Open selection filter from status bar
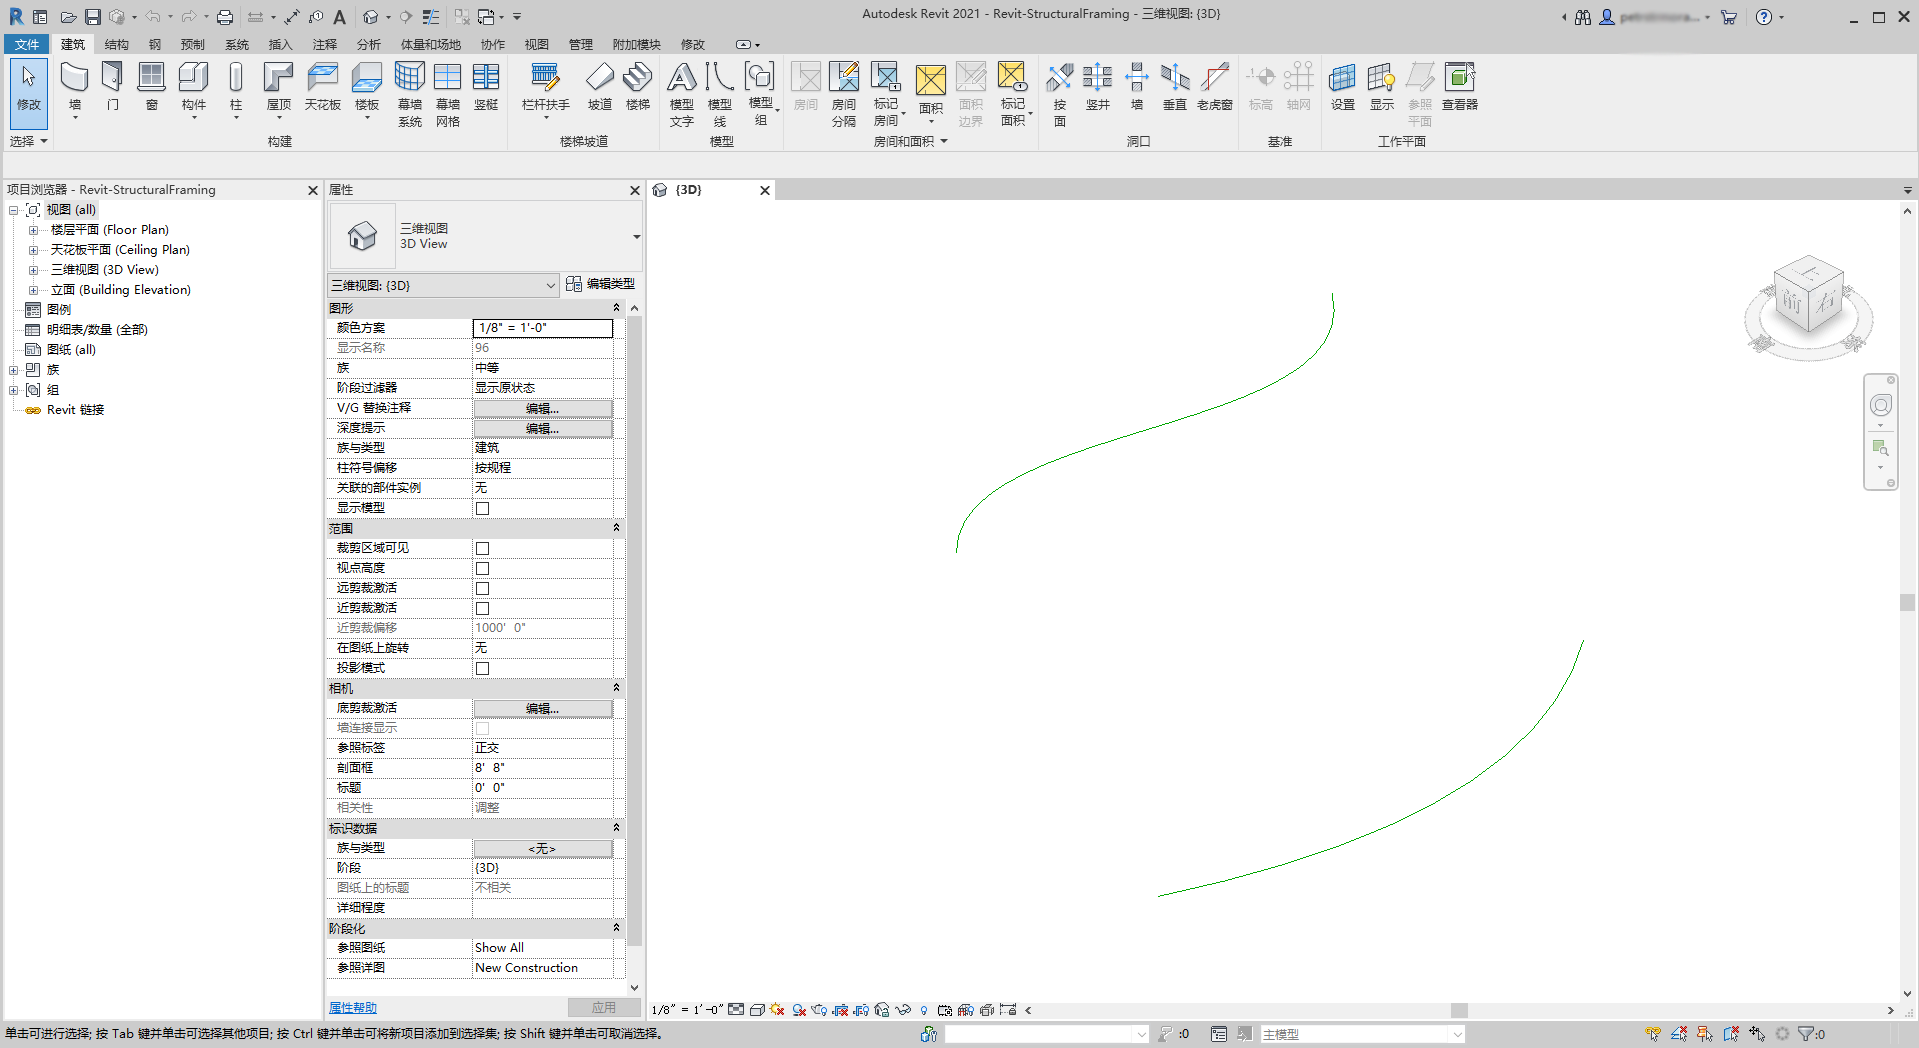Screen dimensions: 1919x1048 click(x=1806, y=1034)
